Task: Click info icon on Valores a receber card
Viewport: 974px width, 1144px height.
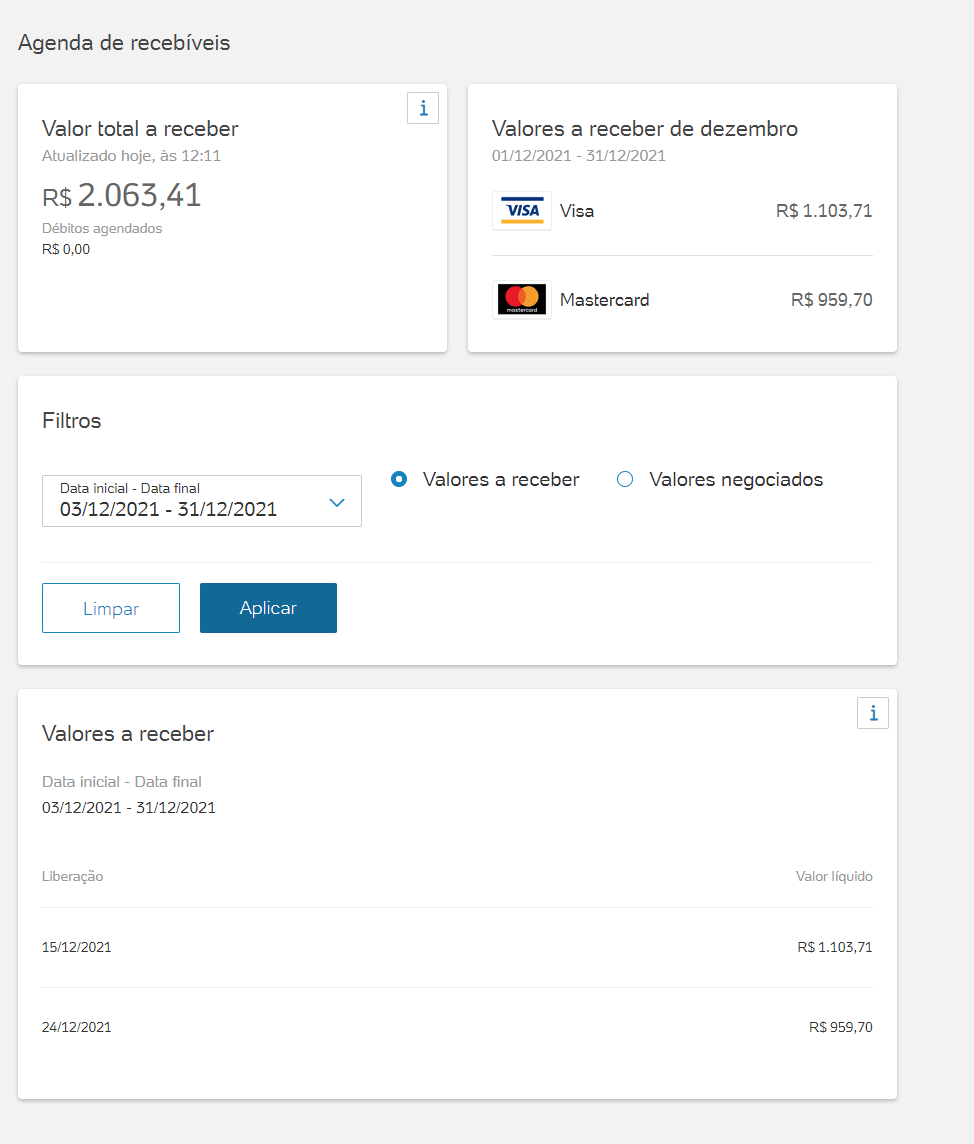Action: tap(873, 713)
